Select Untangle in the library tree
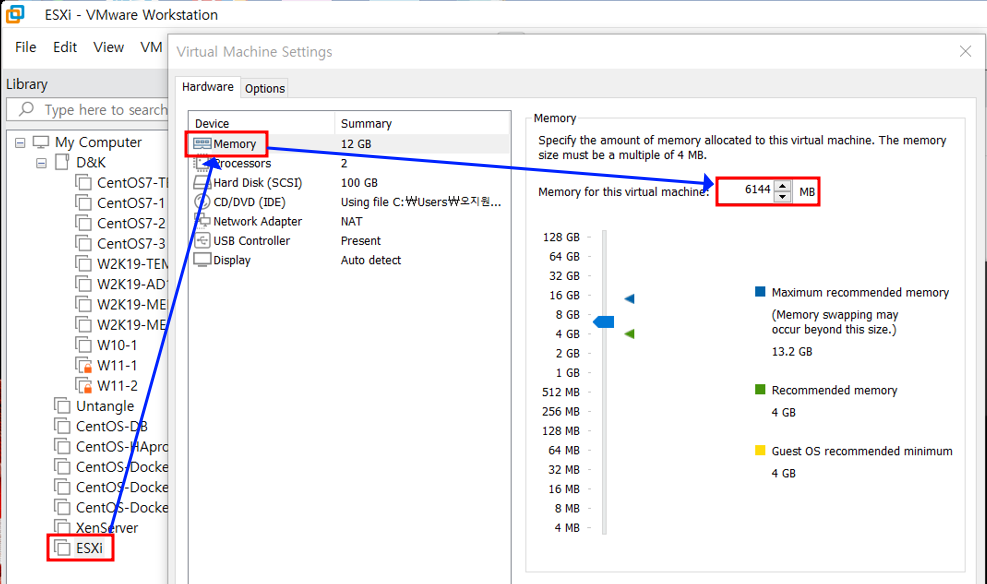987x584 pixels. pyautogui.click(x=105, y=406)
